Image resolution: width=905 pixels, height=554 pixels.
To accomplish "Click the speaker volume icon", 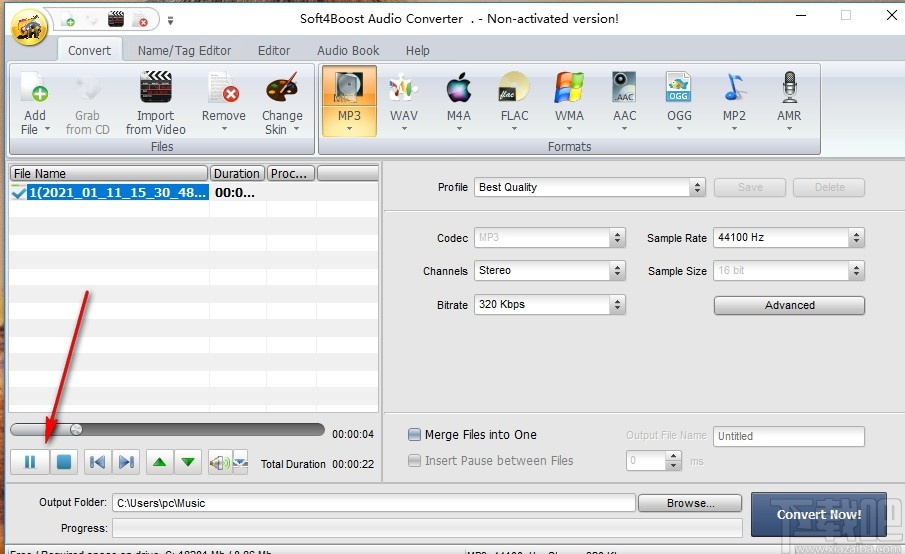I will (220, 462).
